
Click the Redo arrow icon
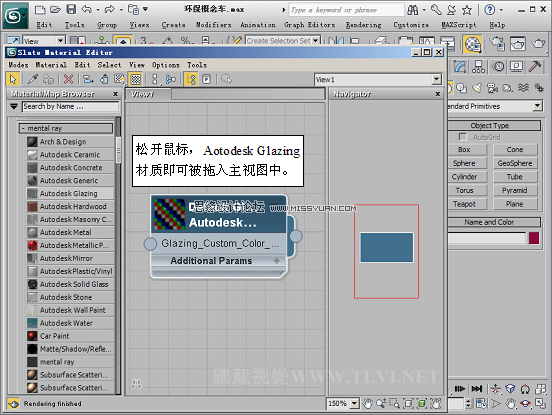pyautogui.click(x=110, y=10)
